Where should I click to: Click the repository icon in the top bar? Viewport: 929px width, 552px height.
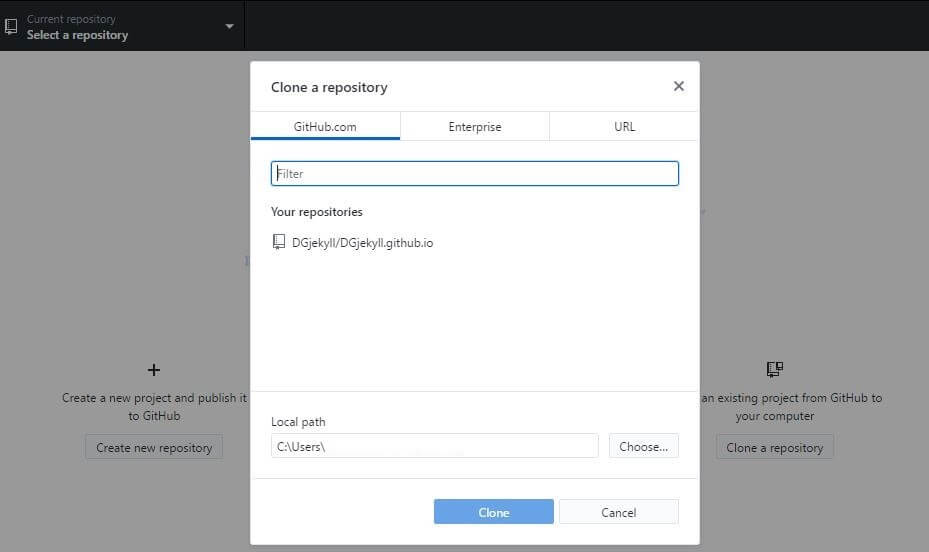tap(11, 27)
